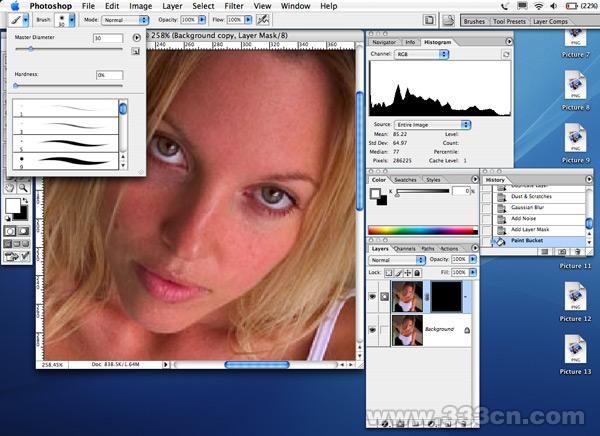Open the Picture 12 PNG file on desktop
Screen dimensions: 600x436
click(576, 297)
